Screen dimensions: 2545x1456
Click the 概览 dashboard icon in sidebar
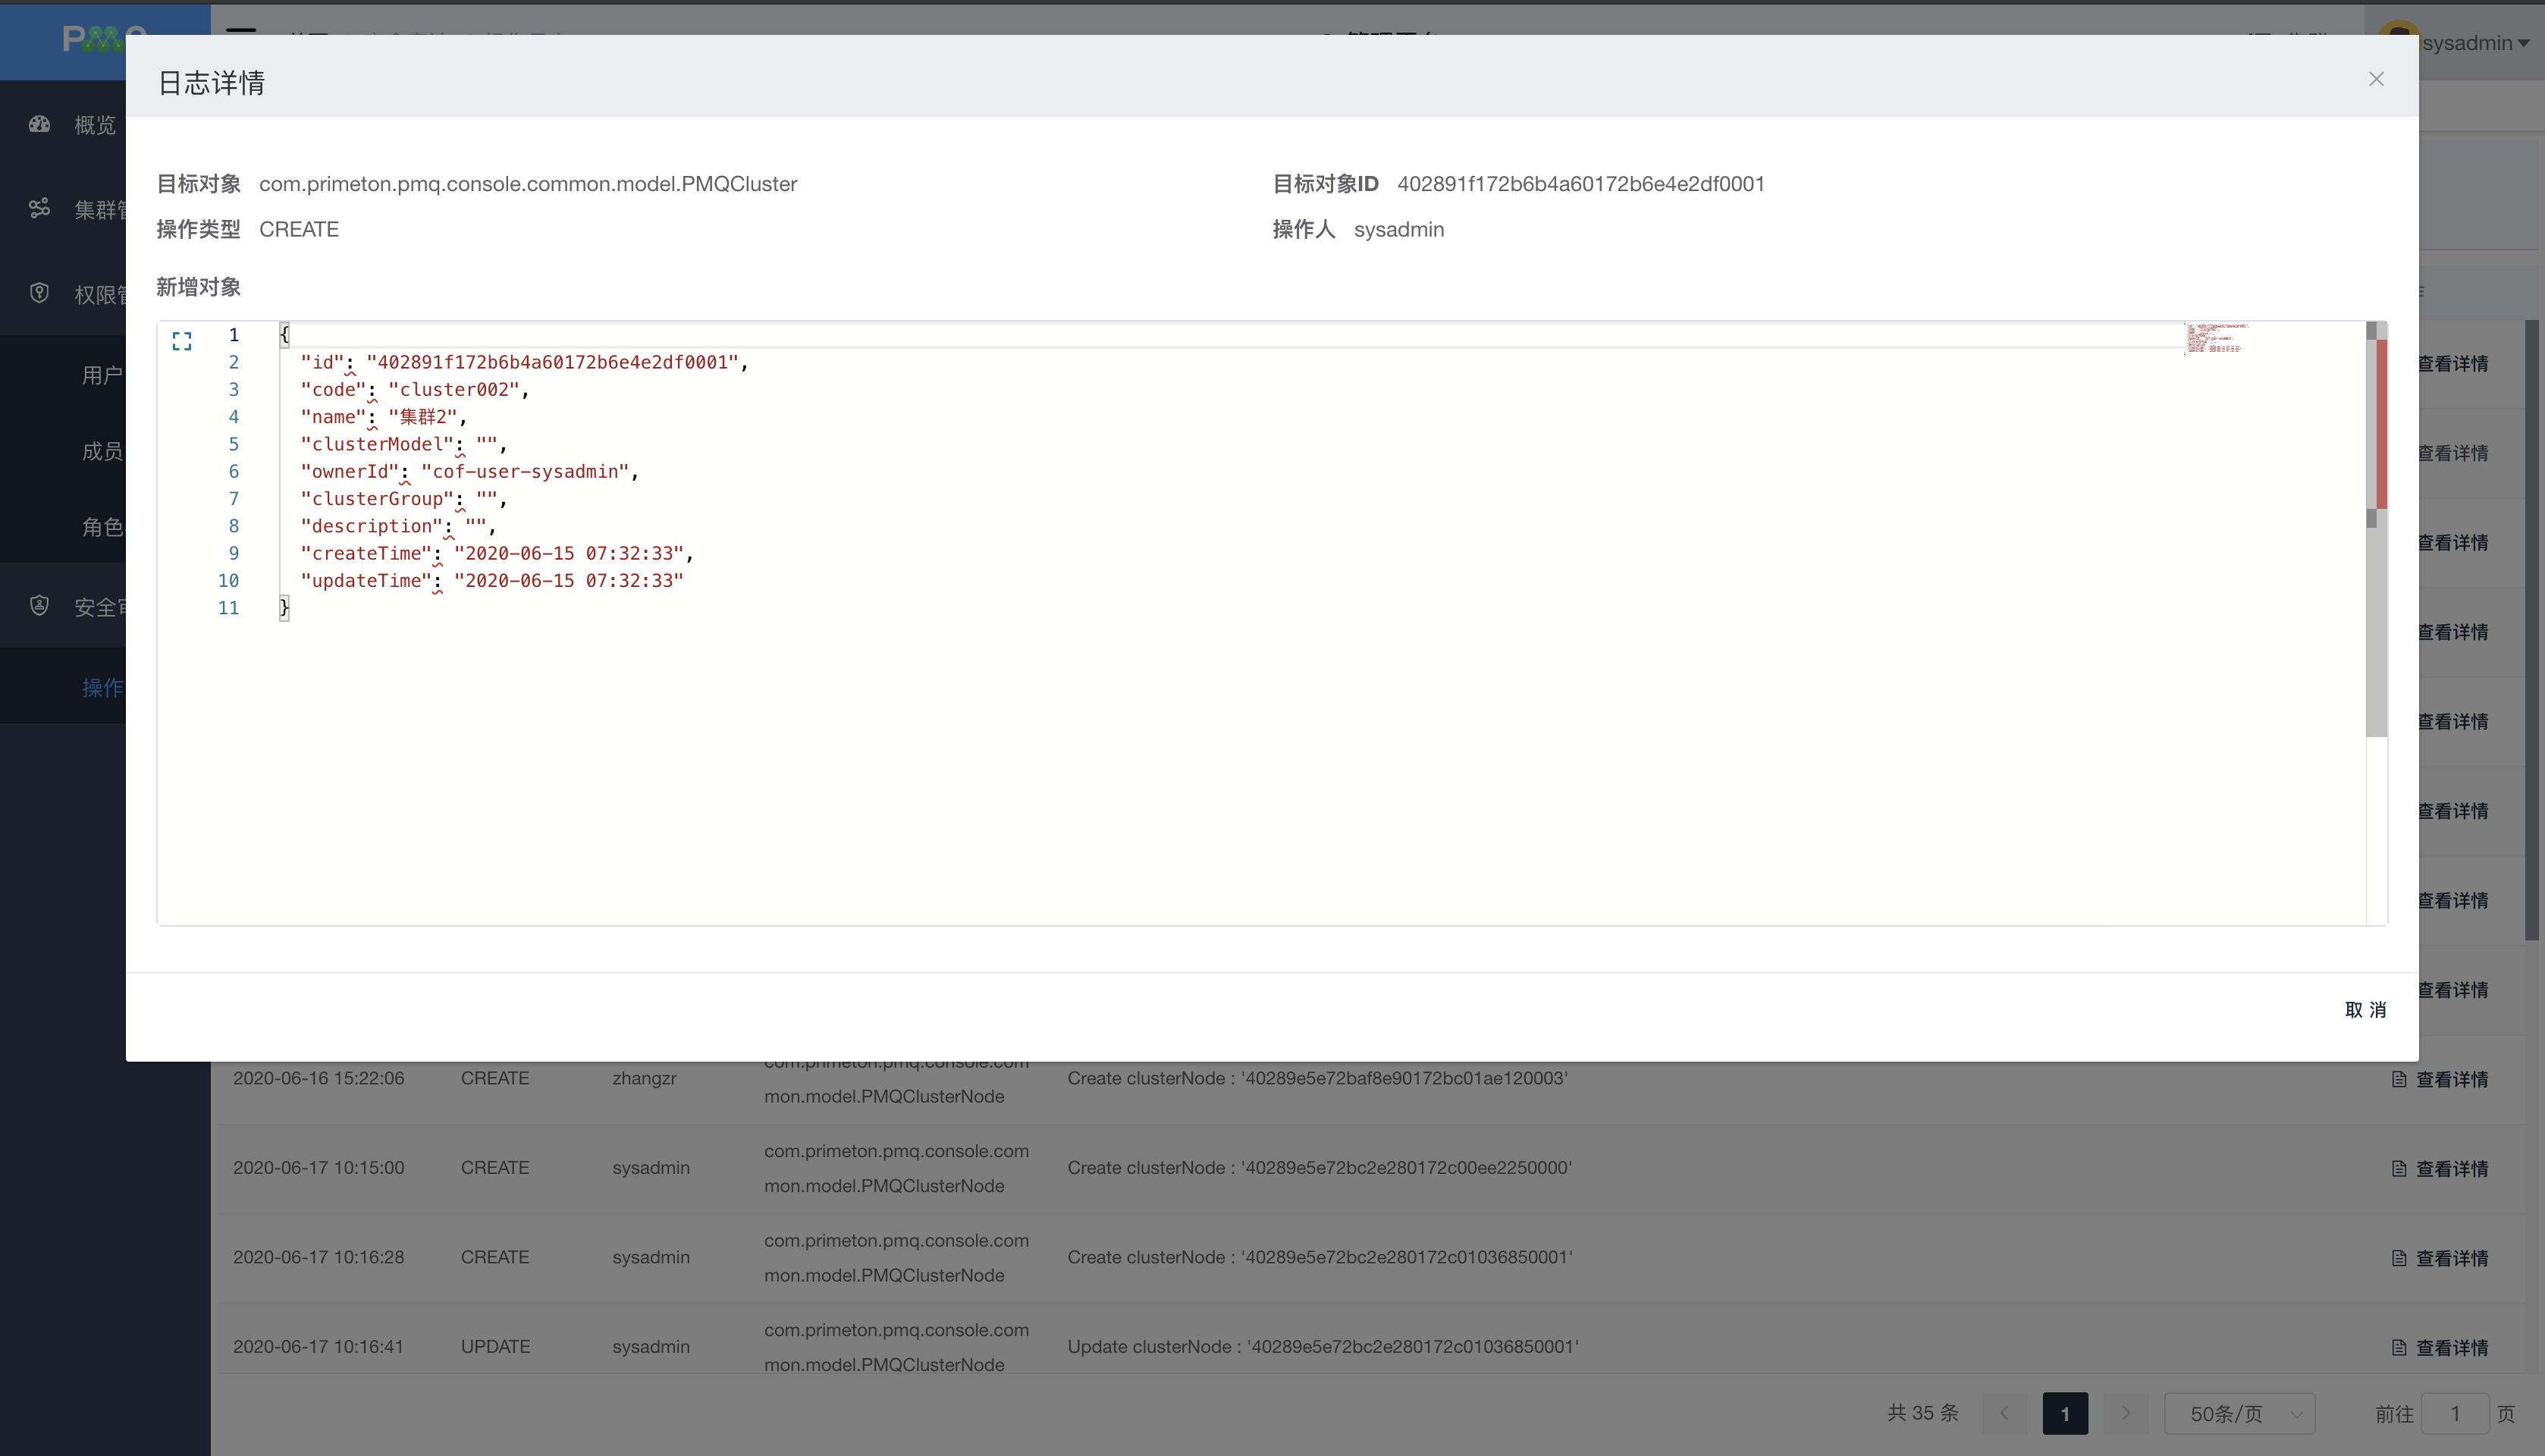(x=39, y=125)
